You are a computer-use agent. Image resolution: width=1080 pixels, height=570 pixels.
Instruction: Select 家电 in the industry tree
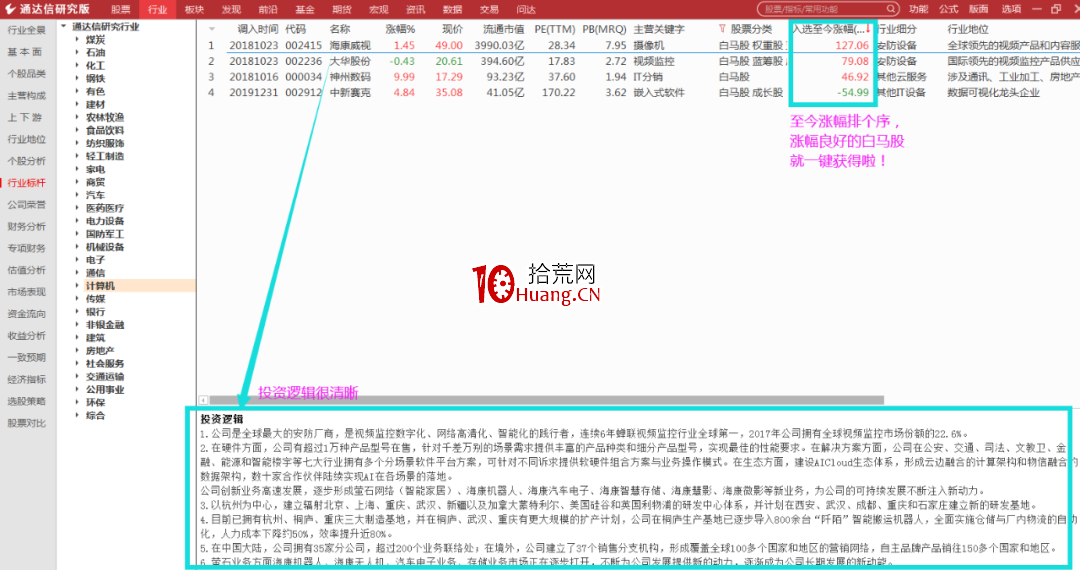pos(95,169)
